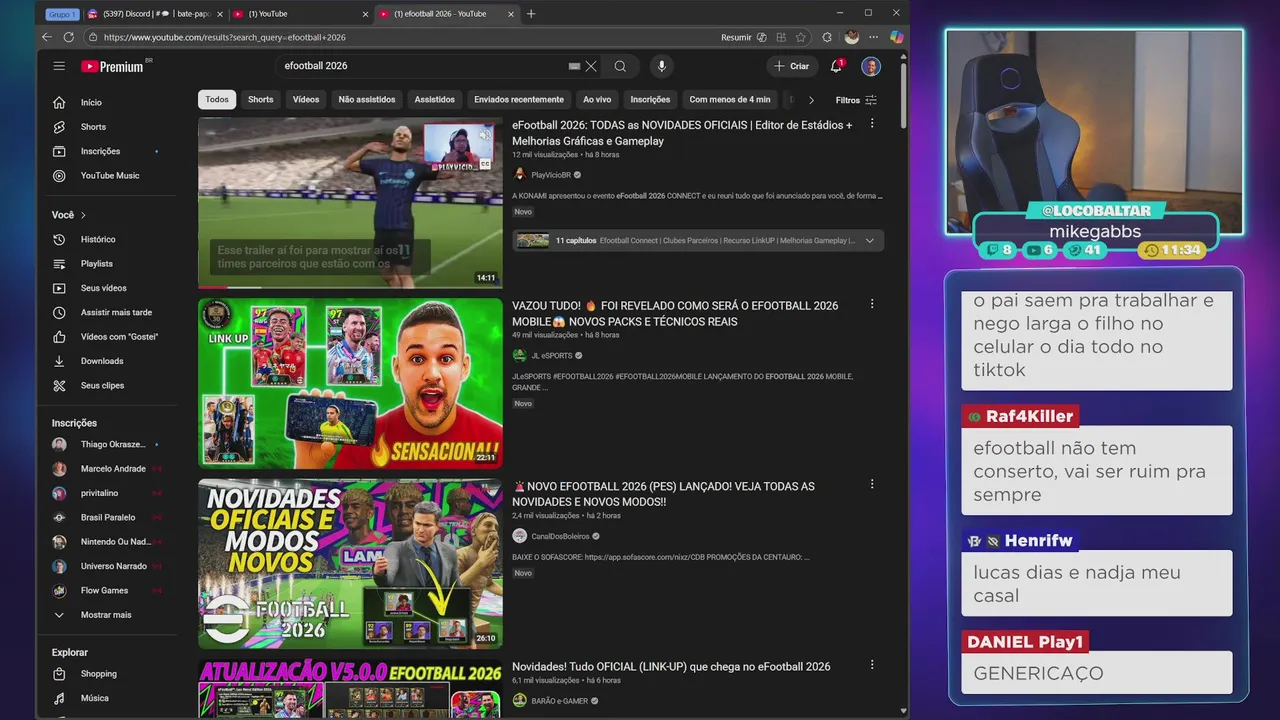Select the Ao vivo filter chip
The width and height of the screenshot is (1280, 720).
pyautogui.click(x=597, y=100)
